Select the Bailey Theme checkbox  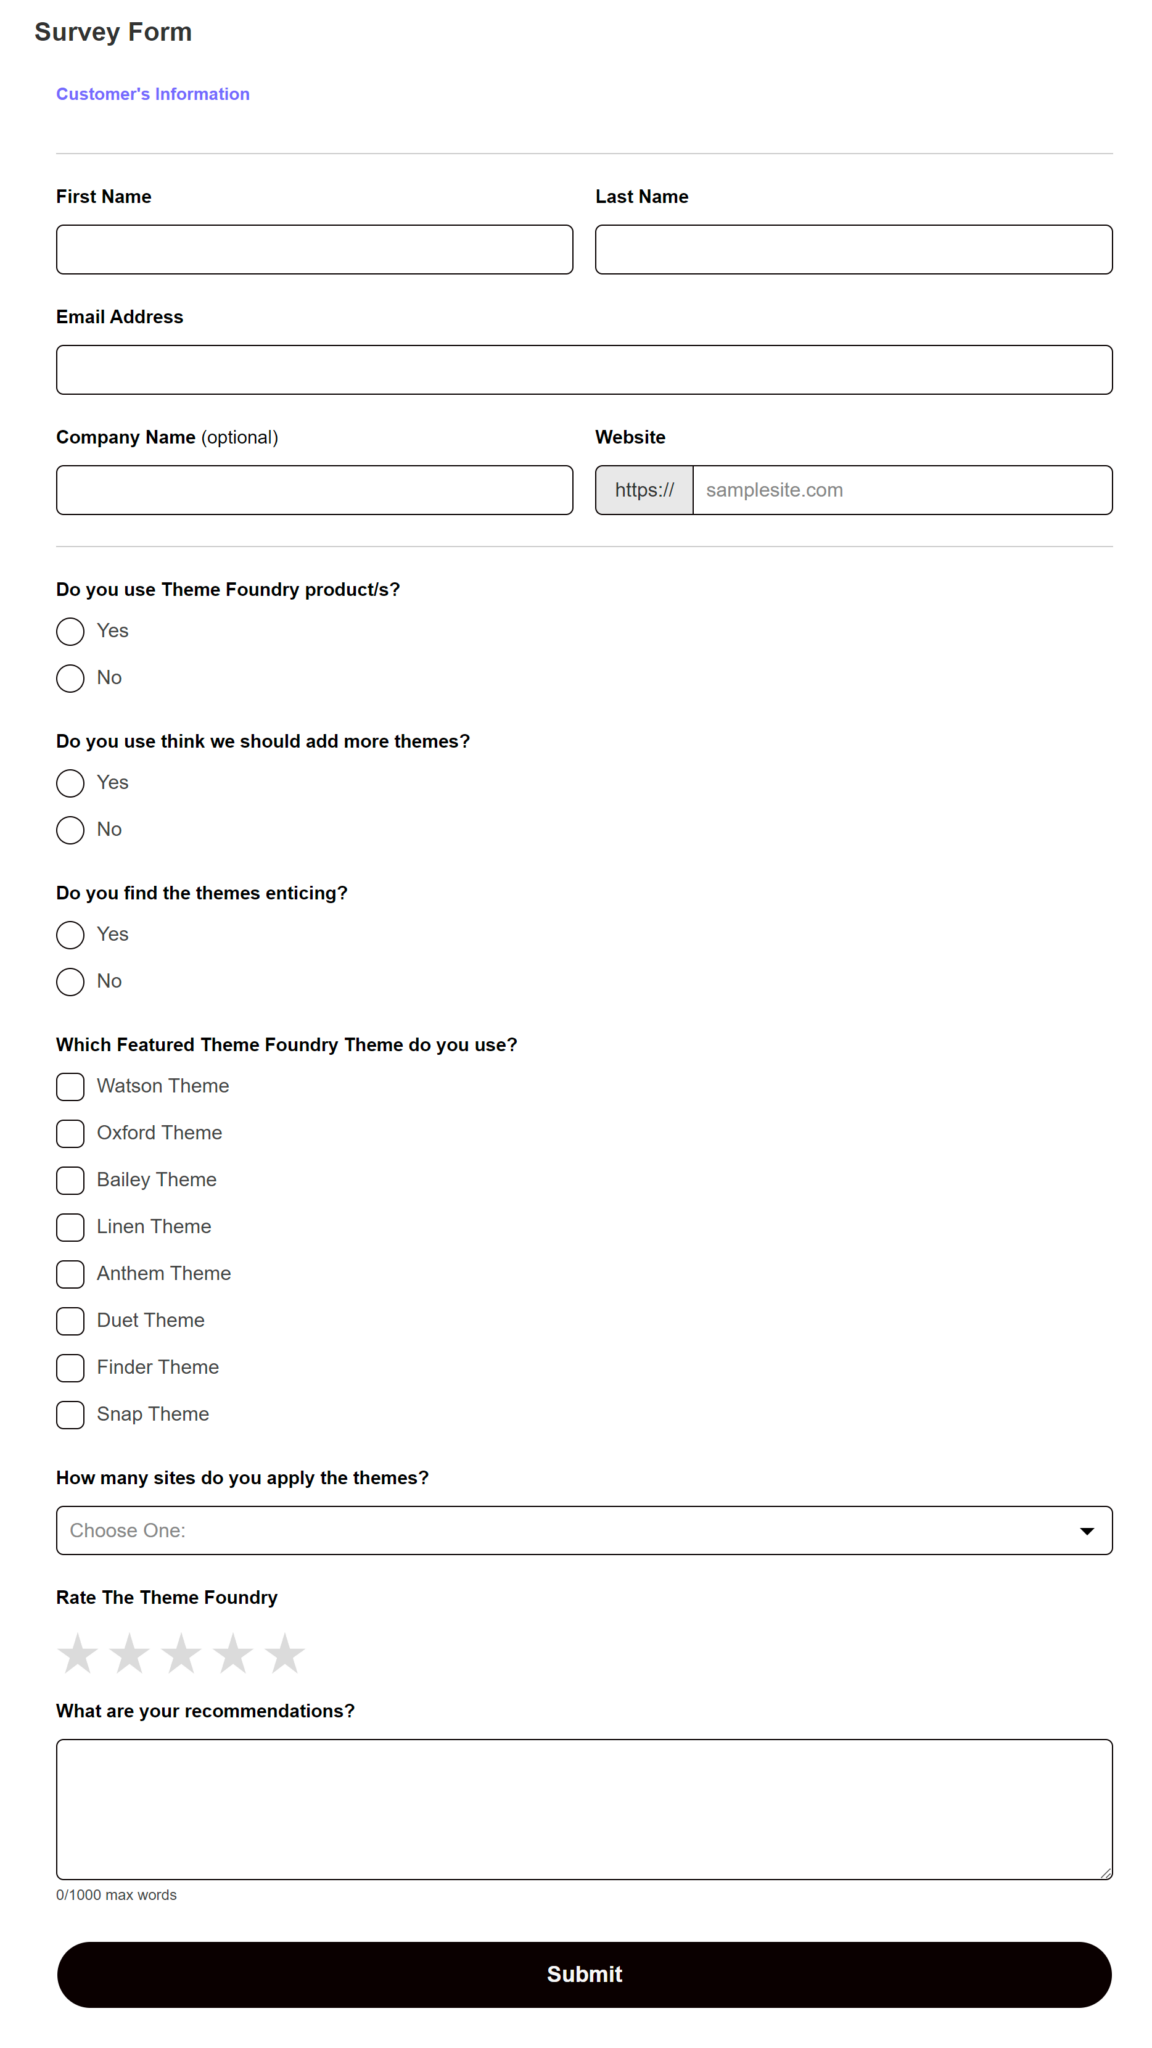70,1180
